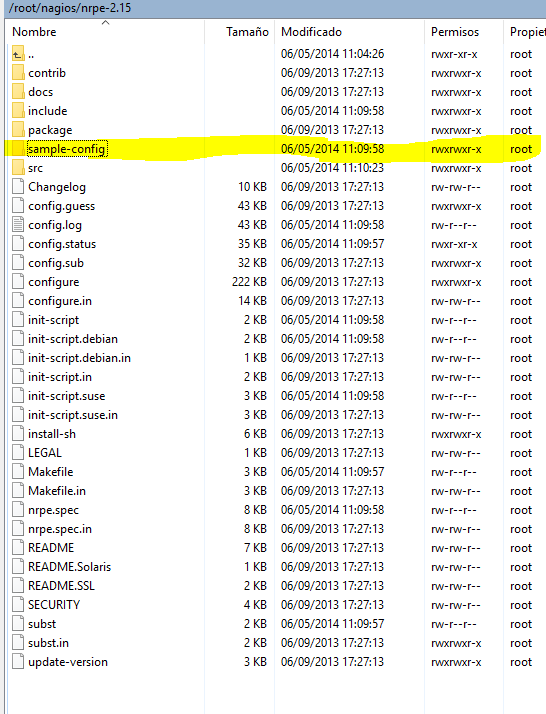The height and width of the screenshot is (714, 546).
Task: Click the 10 KB size of Changelog
Action: click(252, 187)
